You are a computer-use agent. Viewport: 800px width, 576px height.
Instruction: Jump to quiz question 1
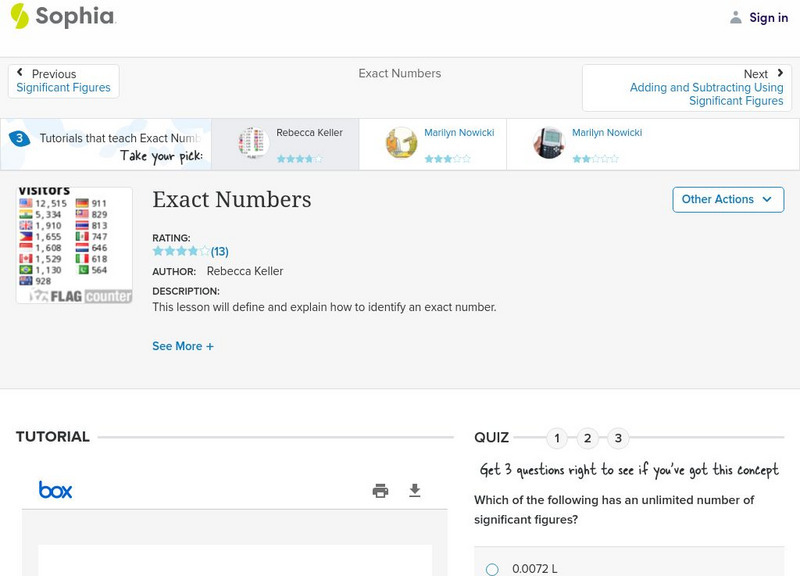[557, 438]
